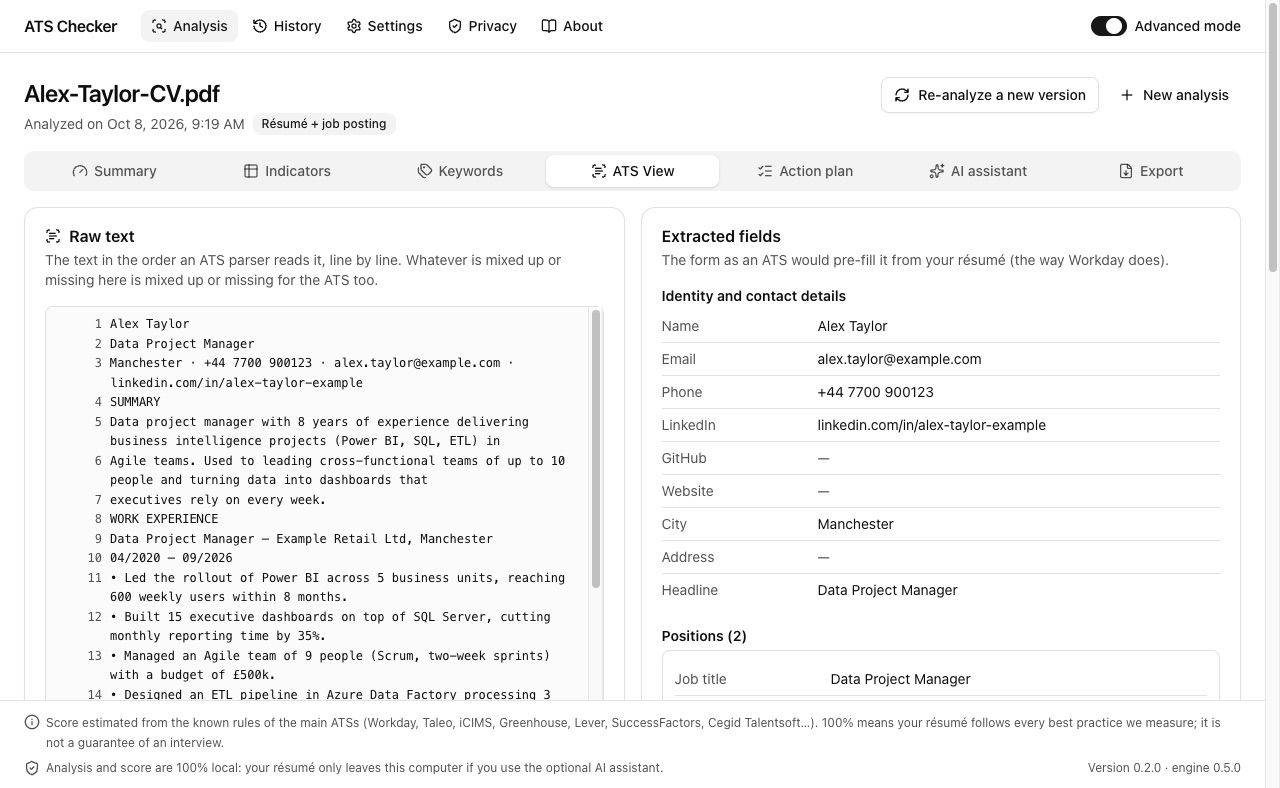Click the Résumé + job posting badge
The image size is (1280, 788).
pyautogui.click(x=324, y=124)
